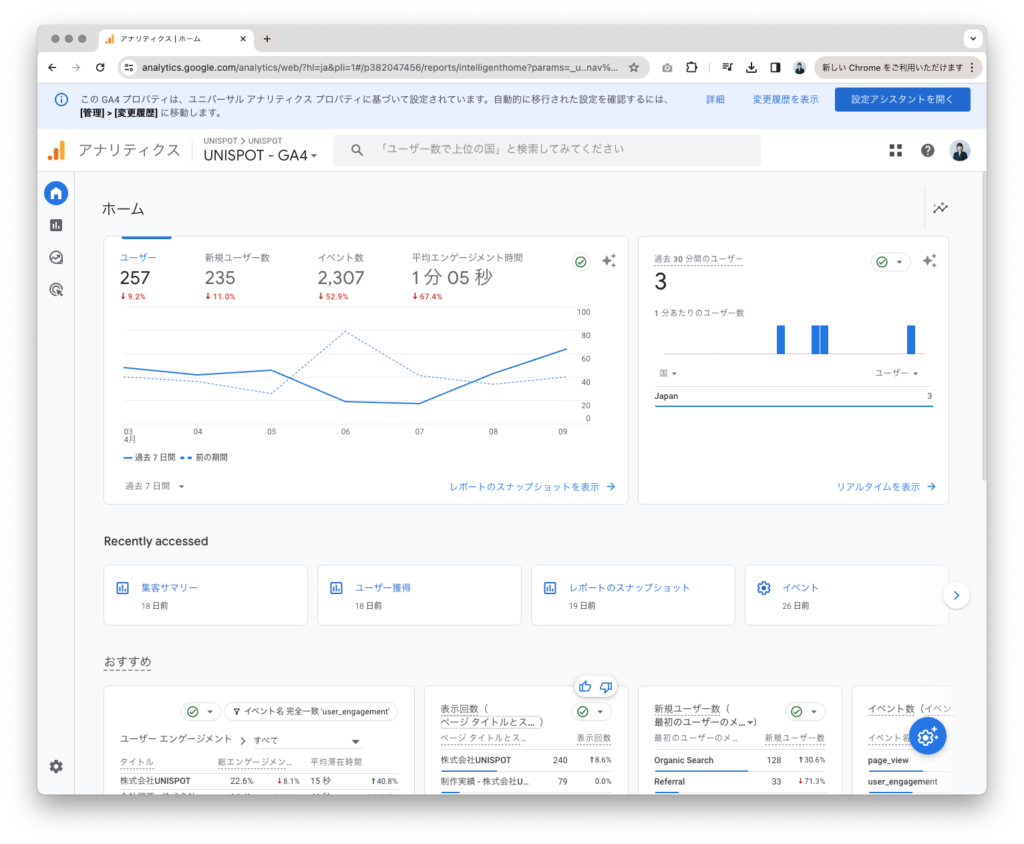
Task: Open the data quality dropdown on 新規ユーザー数 card
Action: (x=805, y=711)
